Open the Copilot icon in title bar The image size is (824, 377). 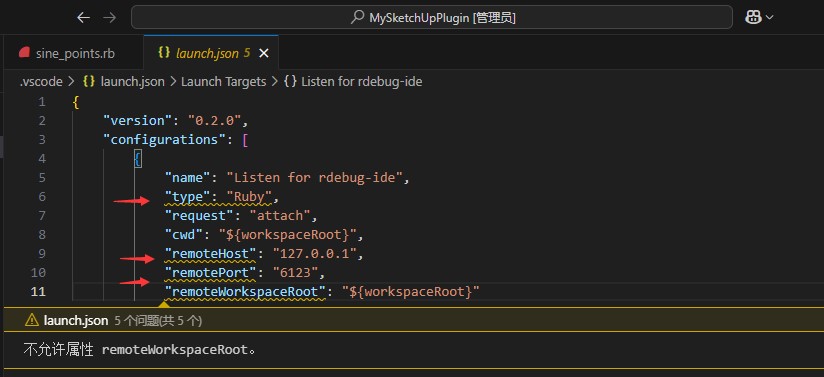[754, 17]
